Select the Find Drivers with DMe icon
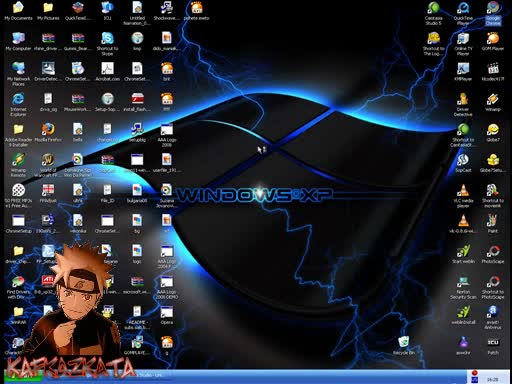Screen dimensions: 512x384 pyautogui.click(x=17, y=287)
